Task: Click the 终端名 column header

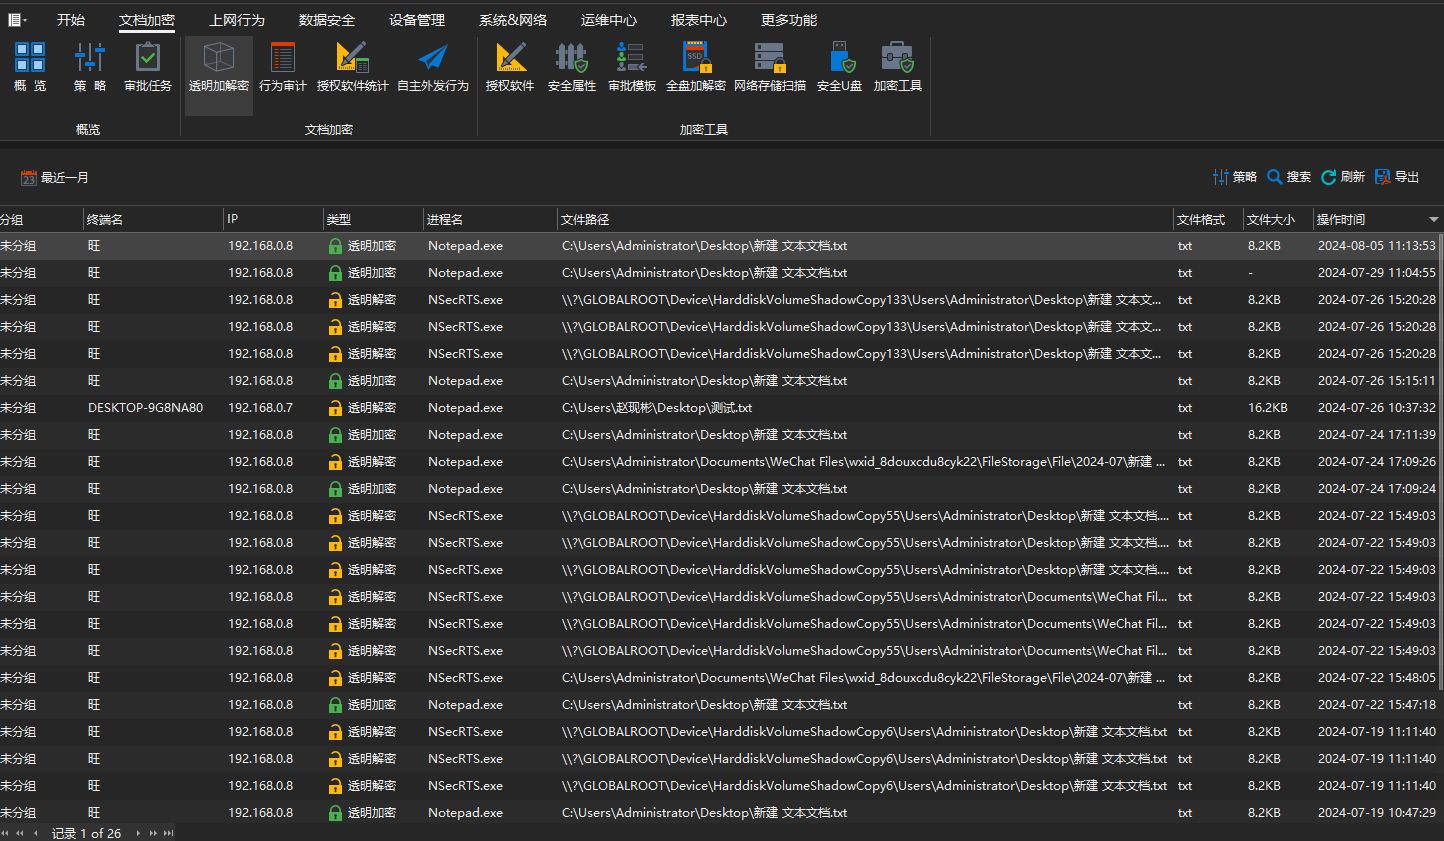Action: (x=152, y=219)
